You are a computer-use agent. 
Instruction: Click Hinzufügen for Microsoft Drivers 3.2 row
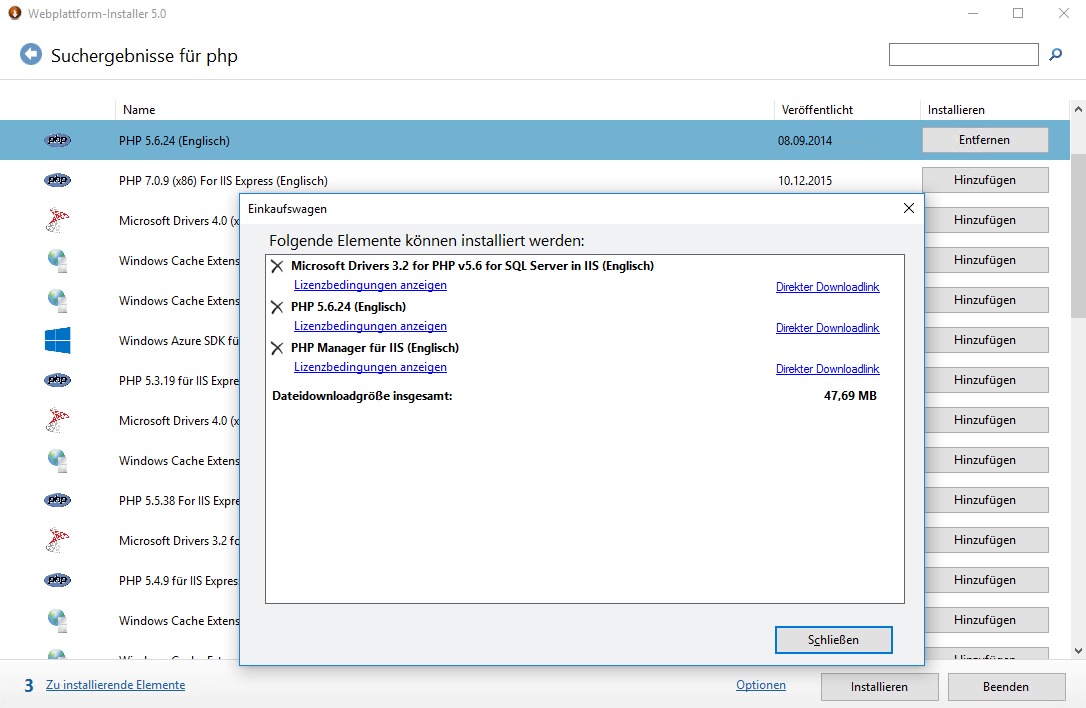pyautogui.click(x=984, y=540)
